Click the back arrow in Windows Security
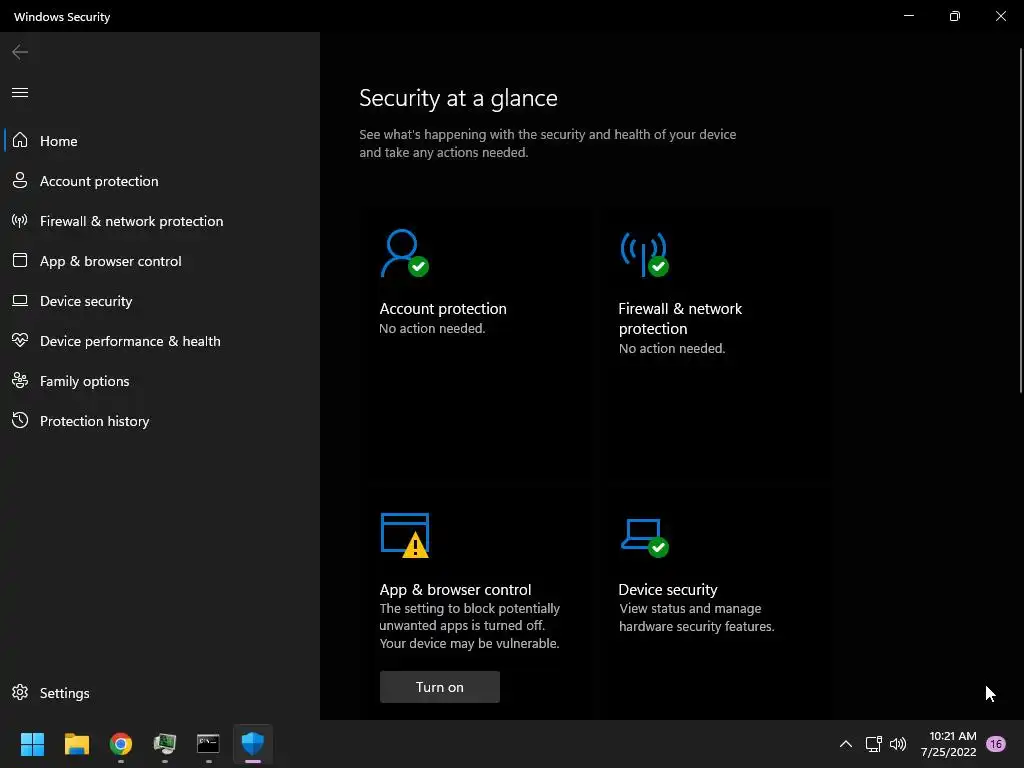Image resolution: width=1024 pixels, height=768 pixels. pyautogui.click(x=20, y=52)
